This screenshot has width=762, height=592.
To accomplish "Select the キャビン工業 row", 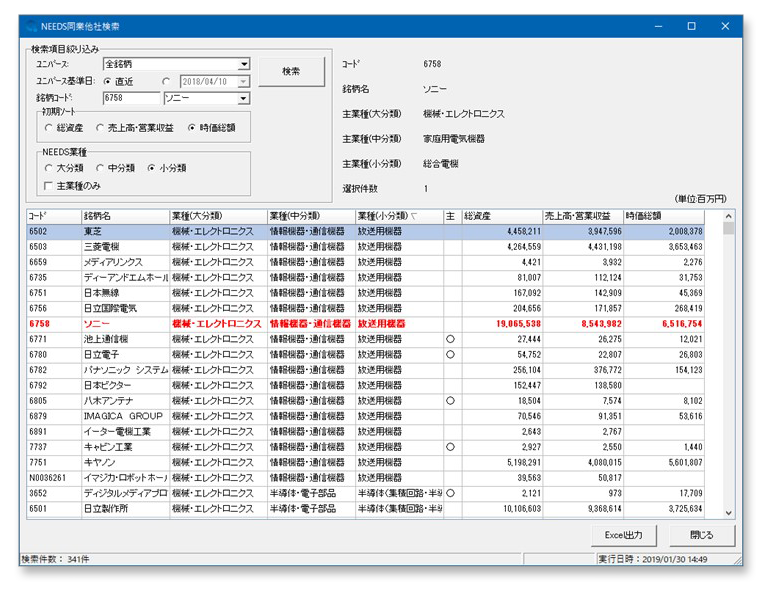I will [x=365, y=447].
